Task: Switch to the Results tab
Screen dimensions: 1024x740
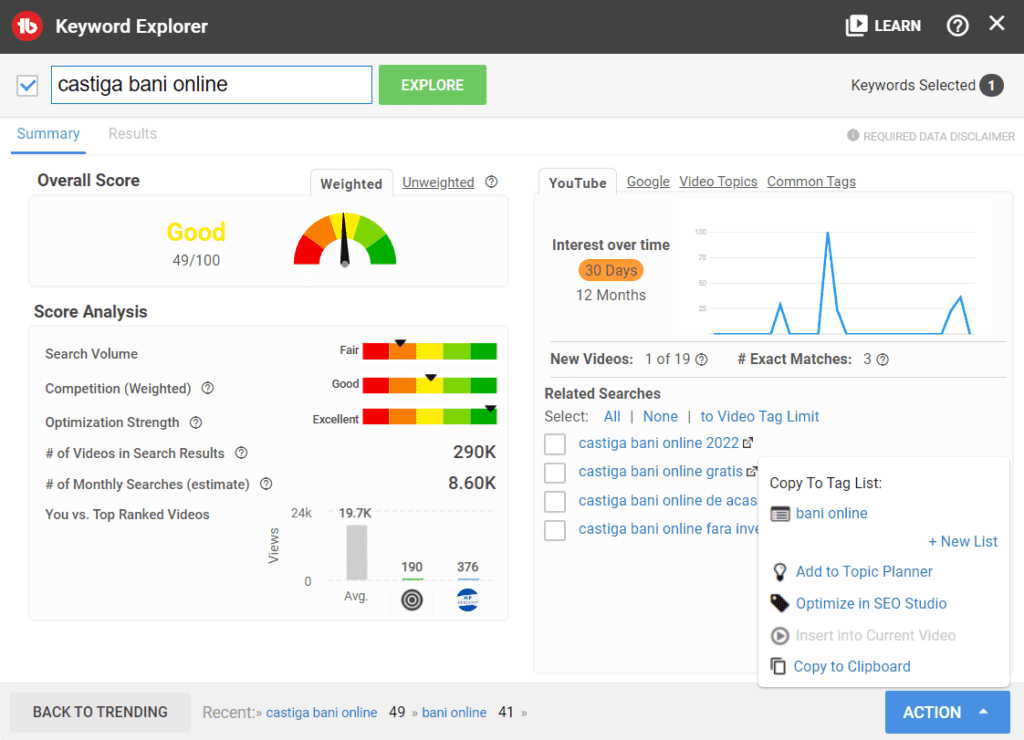Action: [132, 134]
